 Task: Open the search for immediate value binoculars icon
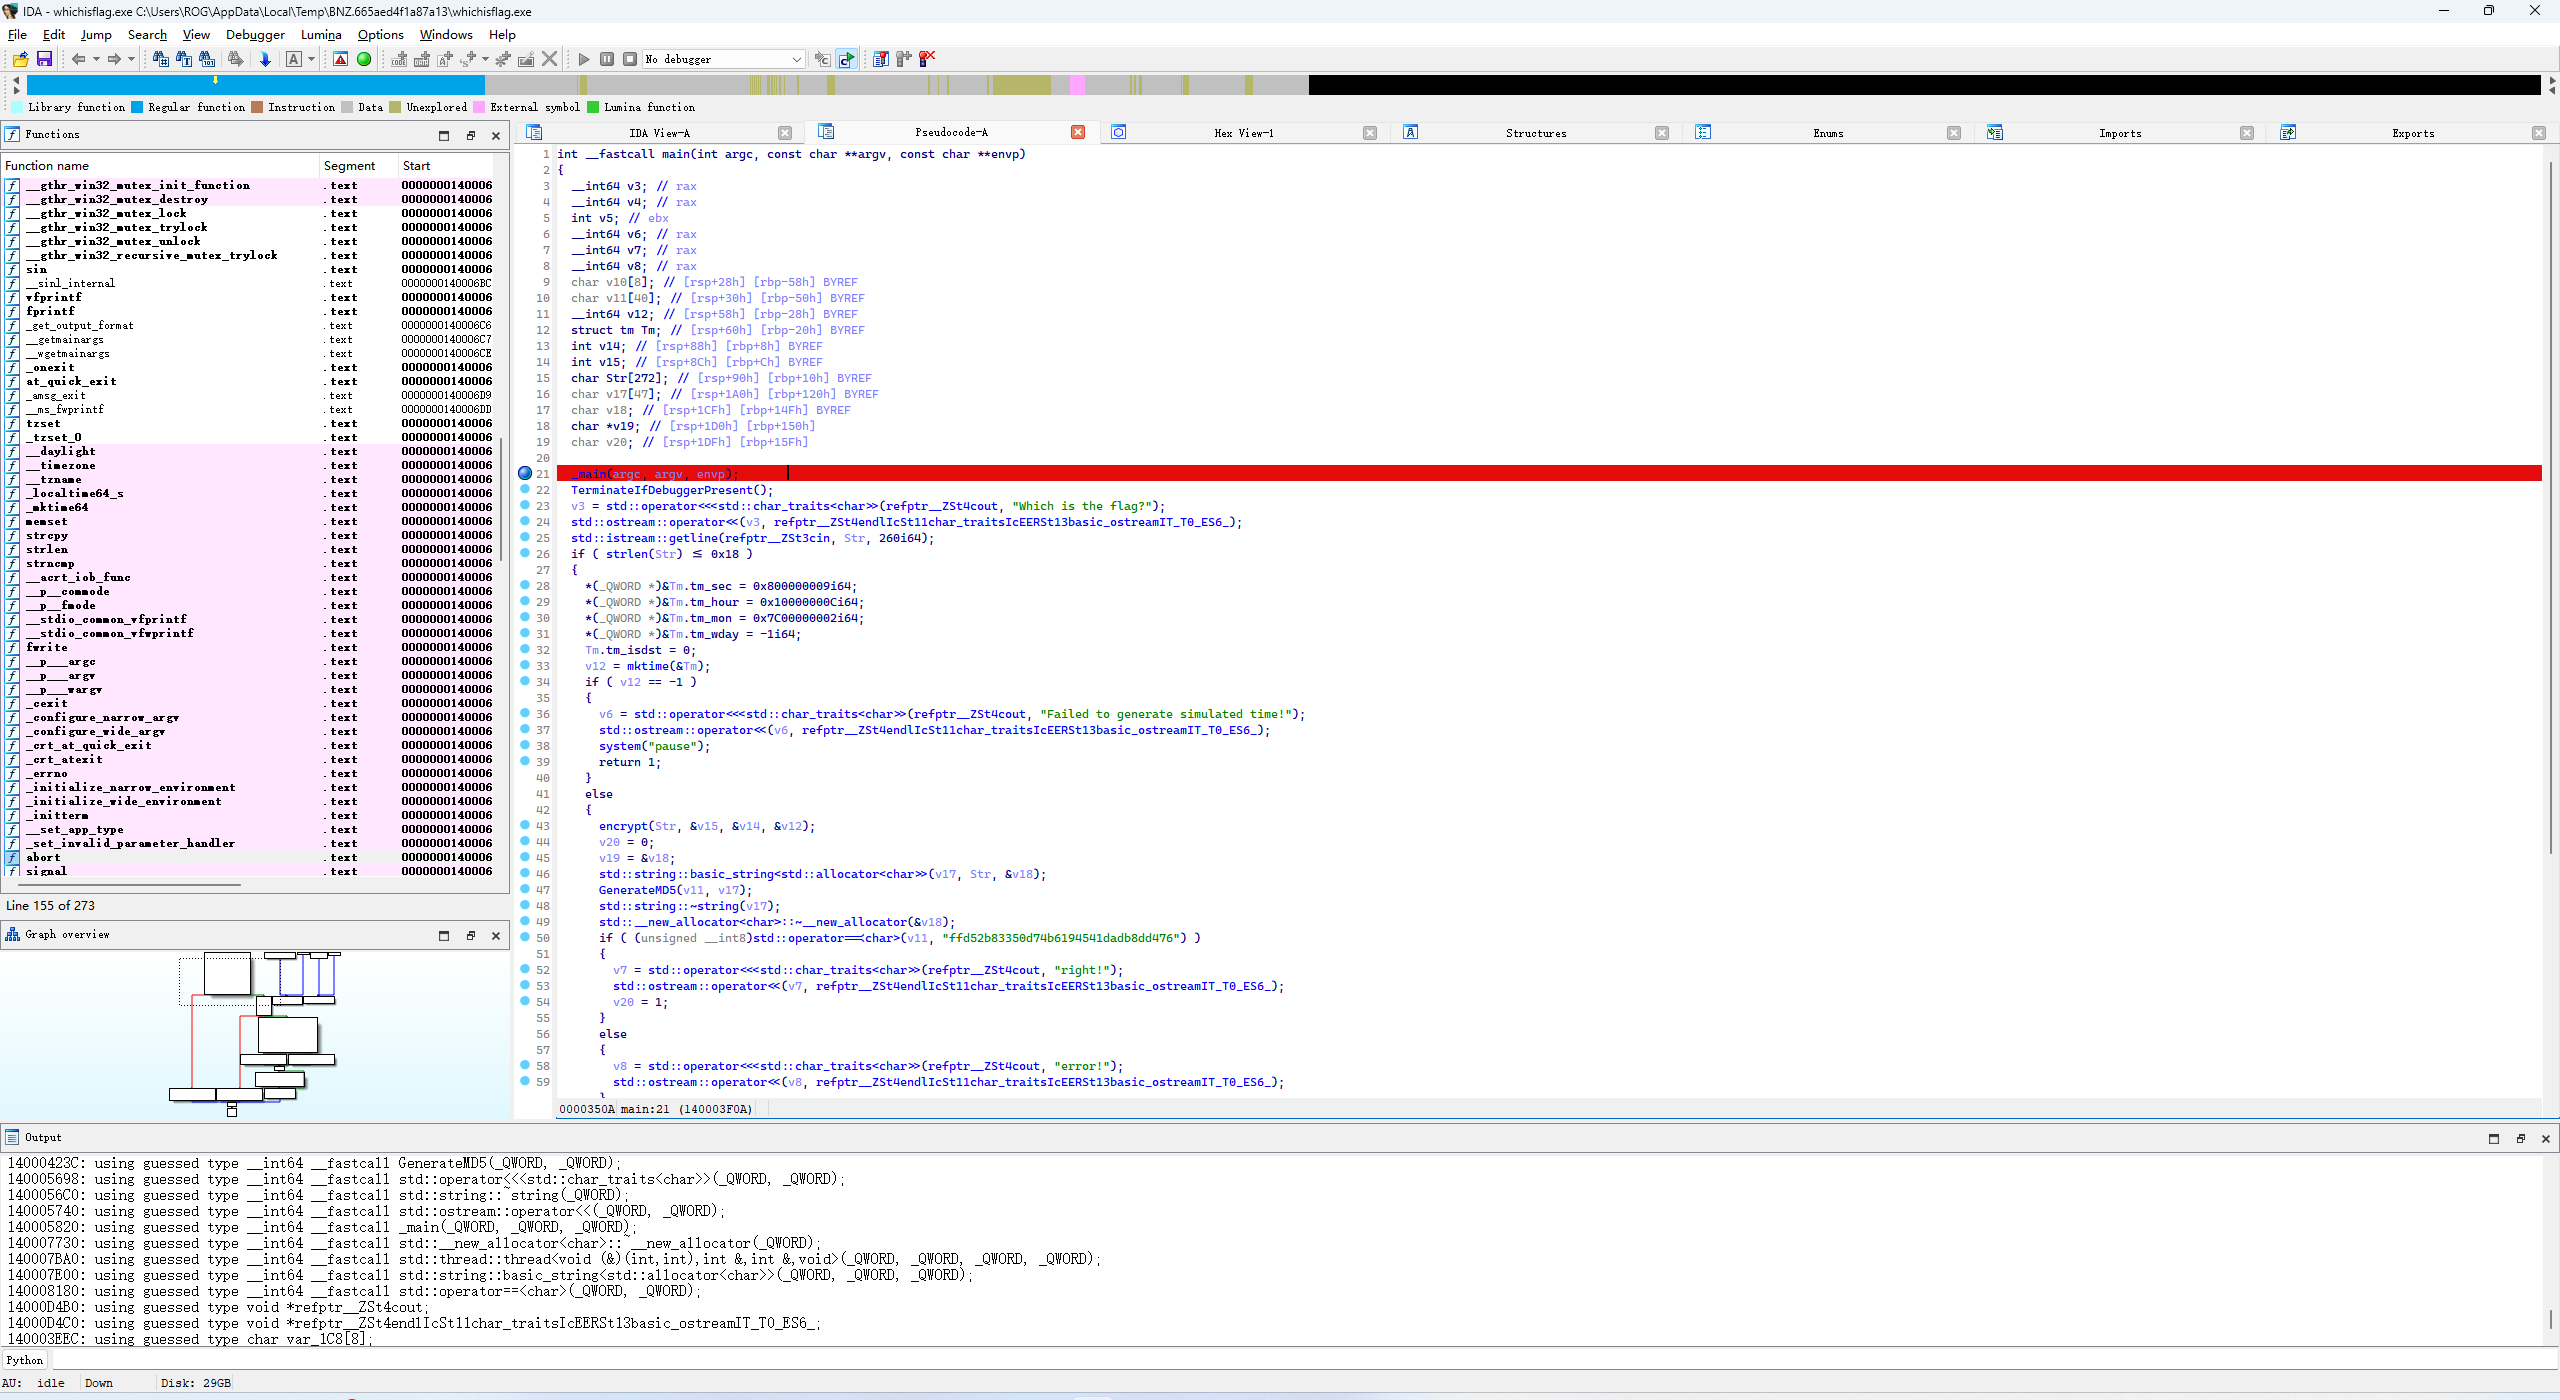[x=160, y=59]
